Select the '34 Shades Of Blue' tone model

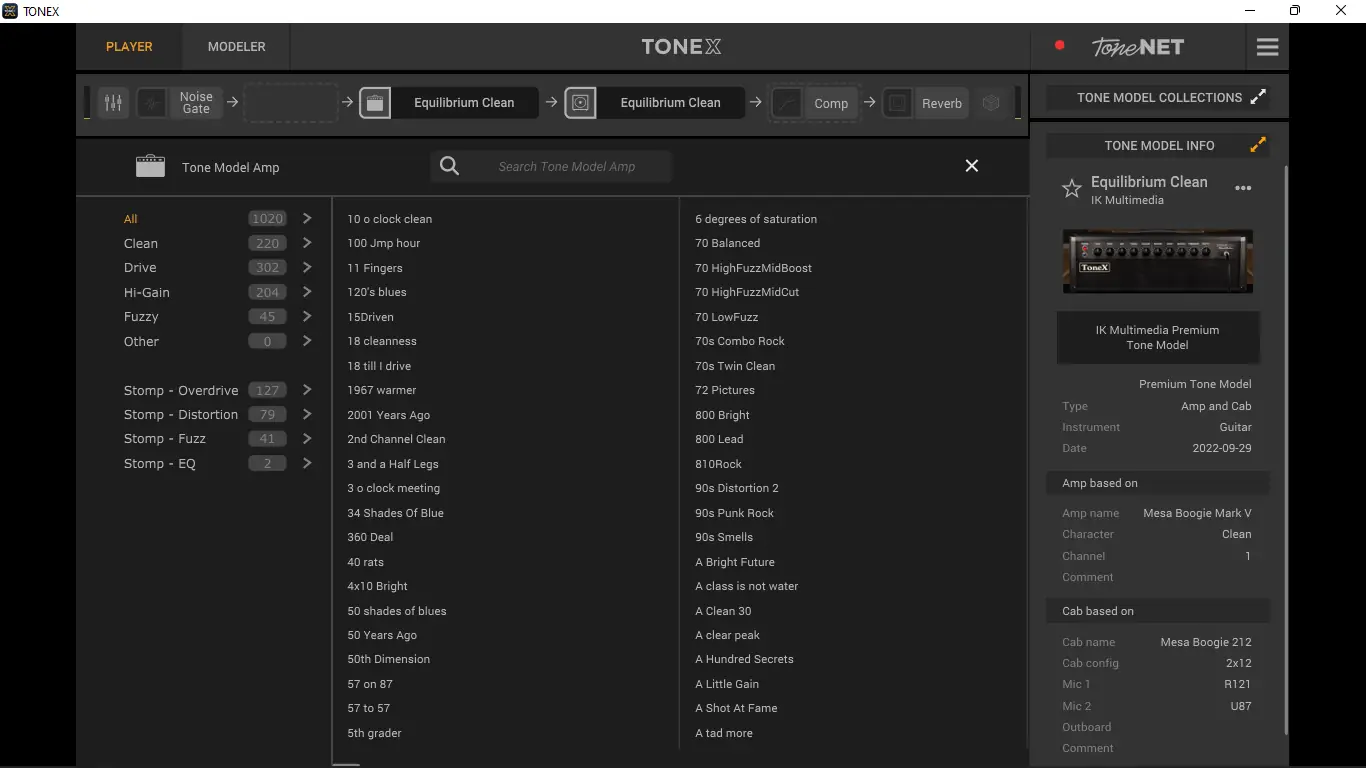395,513
